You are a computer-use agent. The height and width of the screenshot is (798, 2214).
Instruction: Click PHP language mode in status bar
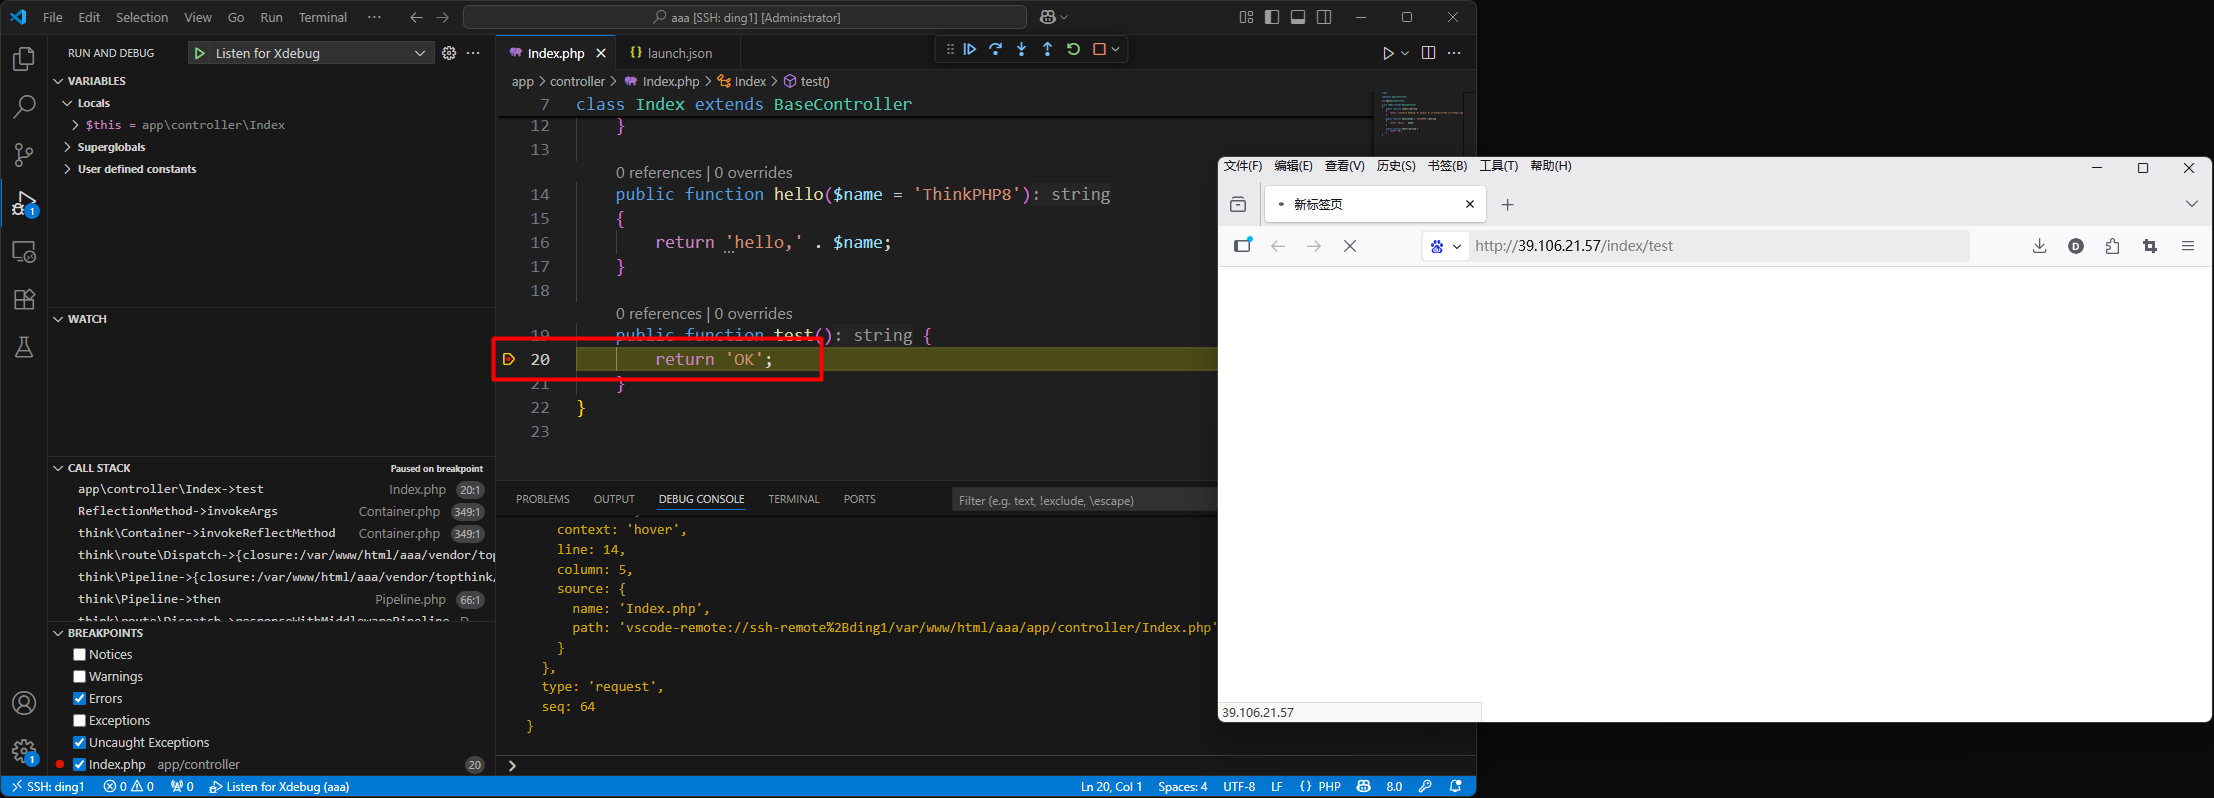(x=1330, y=787)
